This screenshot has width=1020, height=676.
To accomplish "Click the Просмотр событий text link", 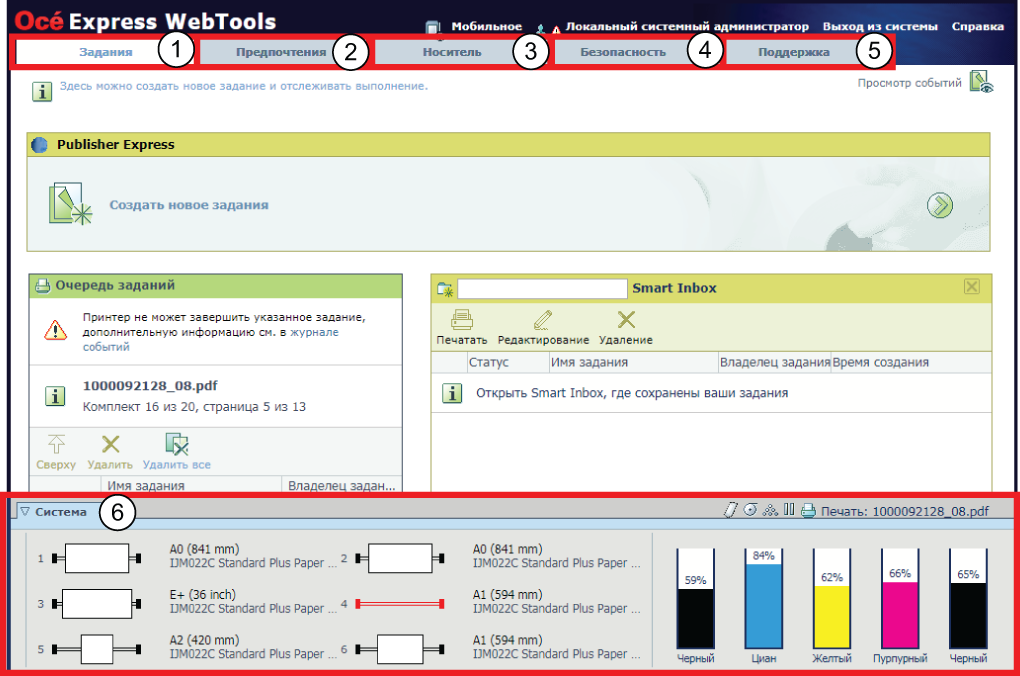I will pyautogui.click(x=909, y=83).
